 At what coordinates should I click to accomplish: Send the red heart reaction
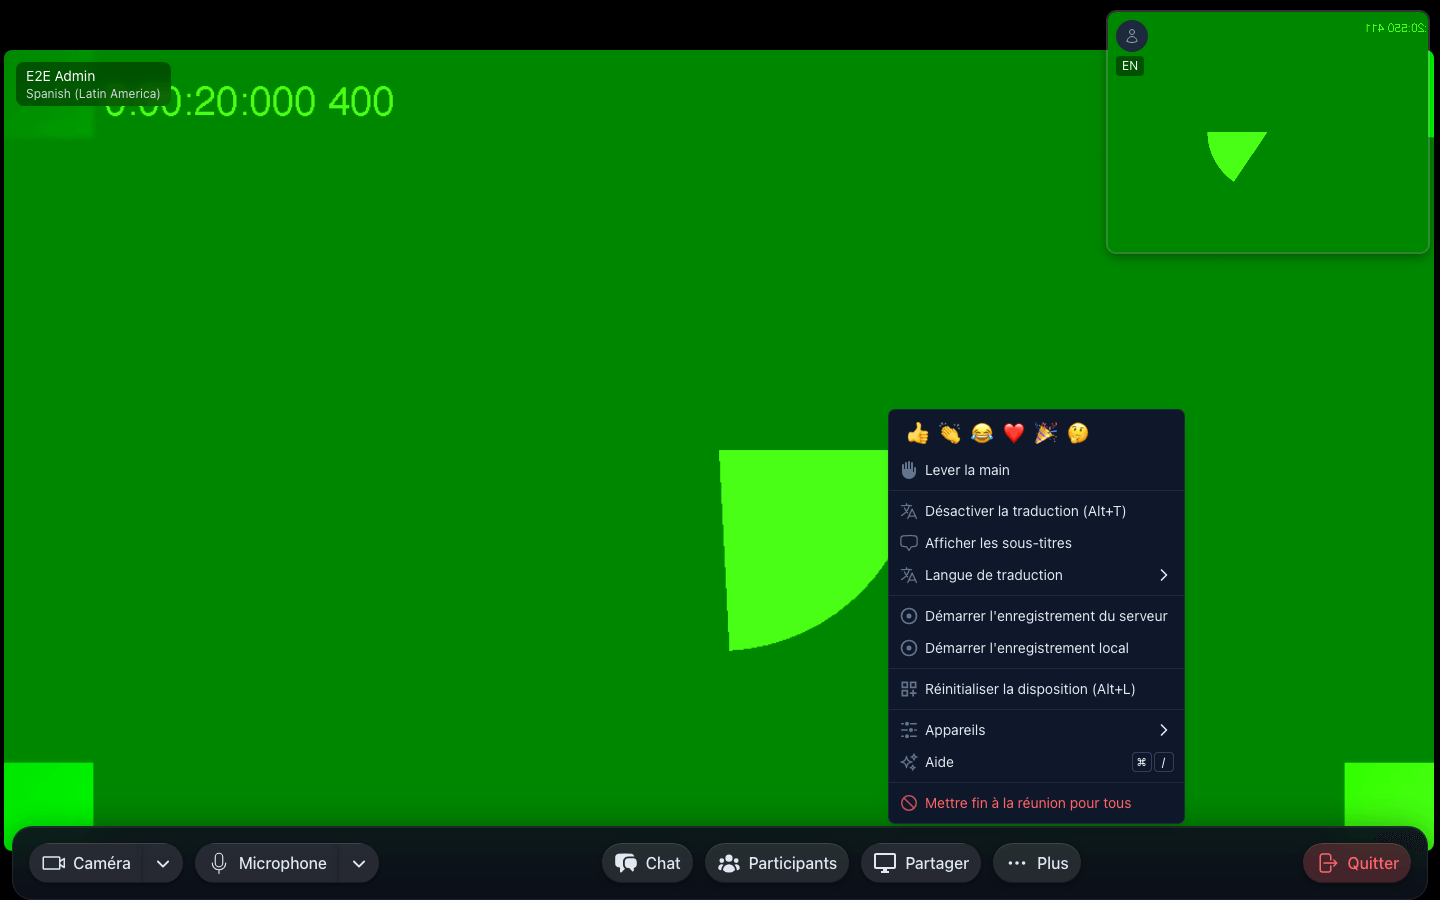tap(1014, 433)
